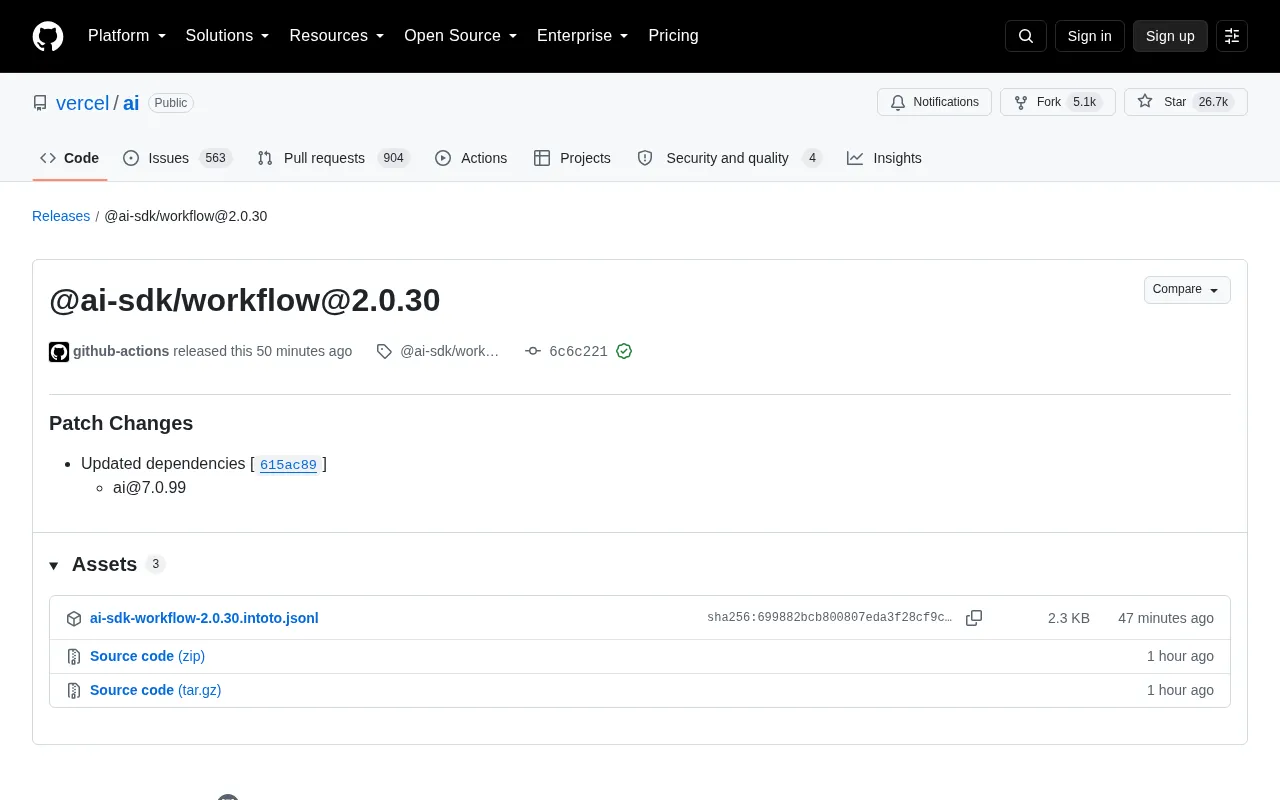Viewport: 1280px width, 800px height.
Task: Open the Actions tab
Action: pyautogui.click(x=471, y=158)
